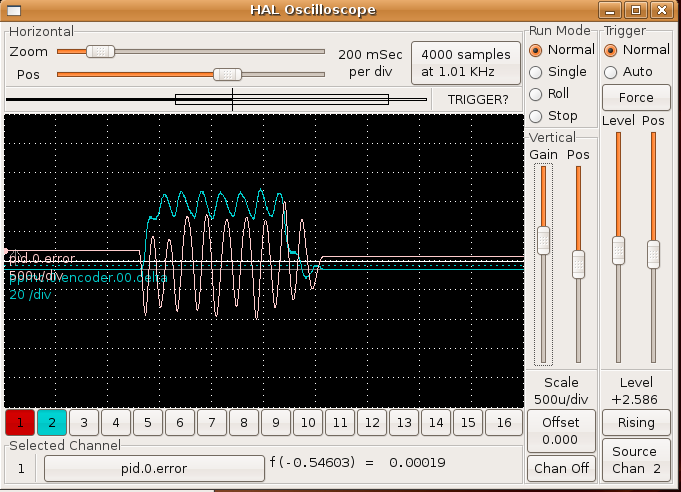The width and height of the screenshot is (681, 492).
Task: Click the record position indicator bar
Action: tap(216, 99)
